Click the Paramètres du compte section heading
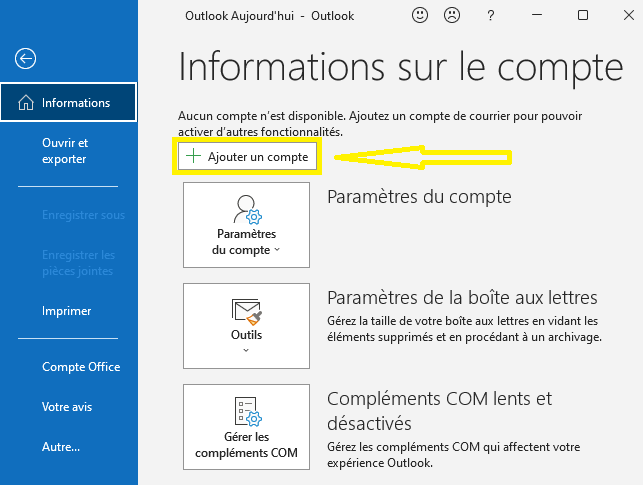 (x=419, y=197)
